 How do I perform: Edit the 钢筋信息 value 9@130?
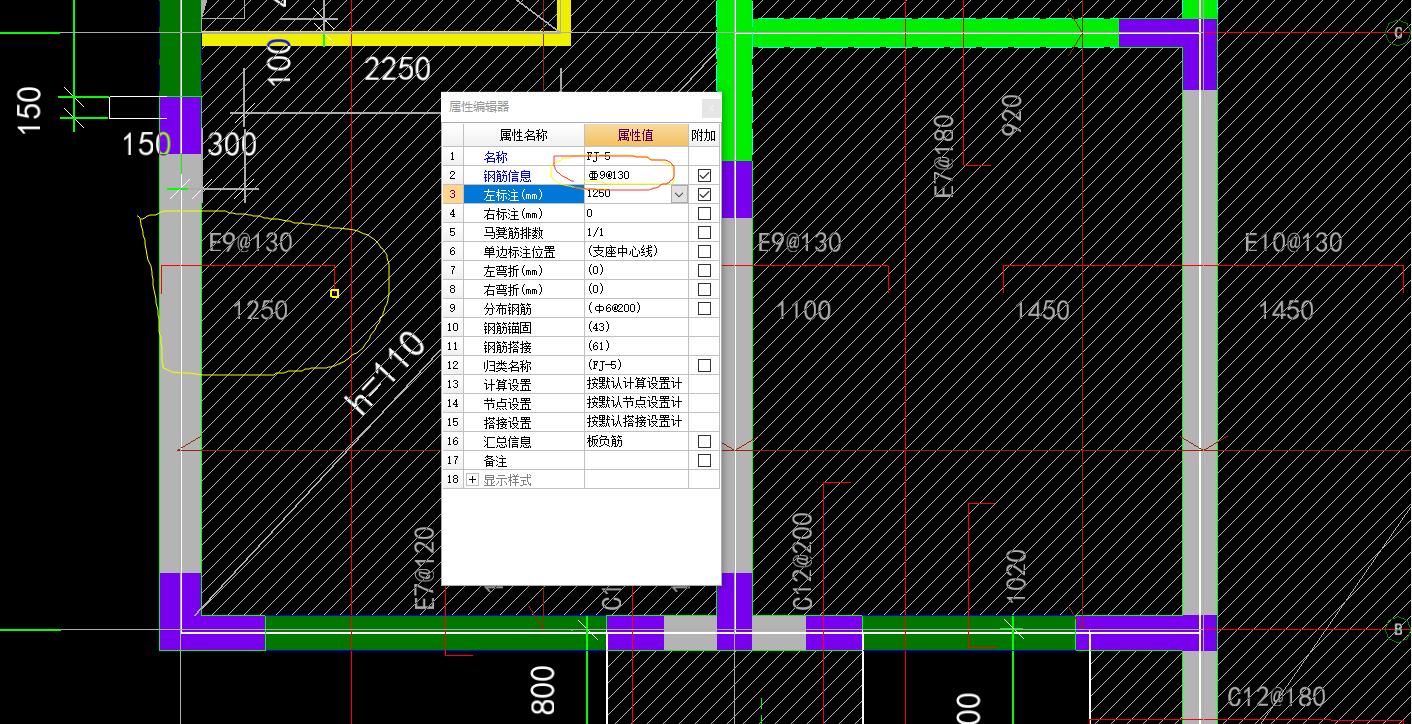click(x=636, y=175)
